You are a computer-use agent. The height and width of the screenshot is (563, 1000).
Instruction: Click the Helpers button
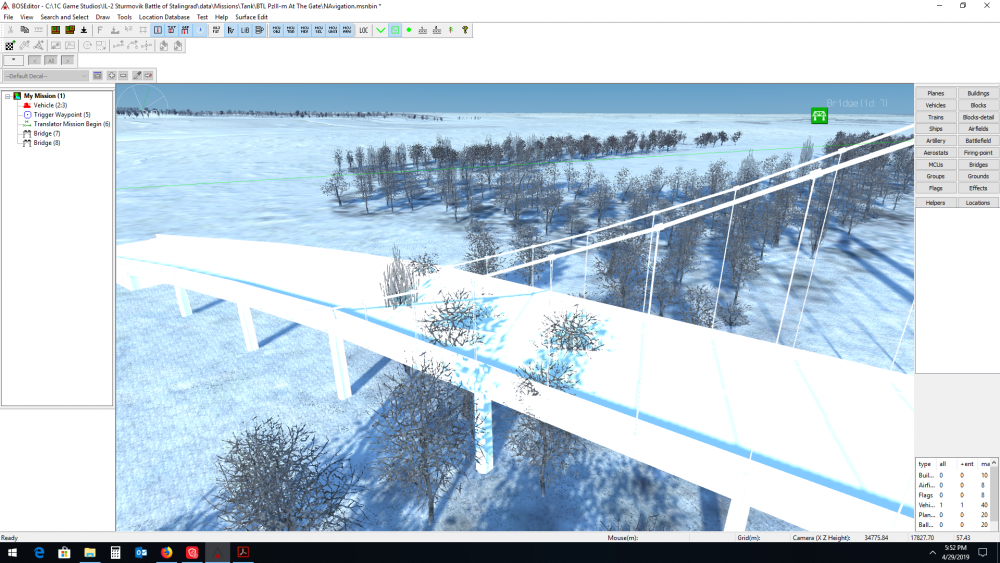click(x=936, y=203)
